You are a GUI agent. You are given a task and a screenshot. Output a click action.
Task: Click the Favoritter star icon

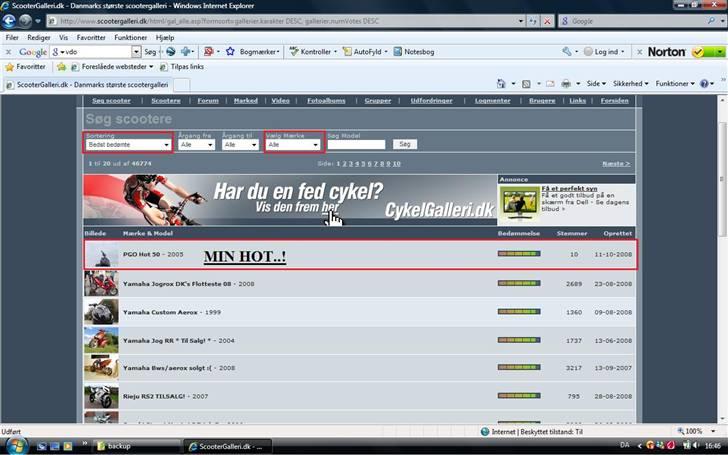click(9, 67)
